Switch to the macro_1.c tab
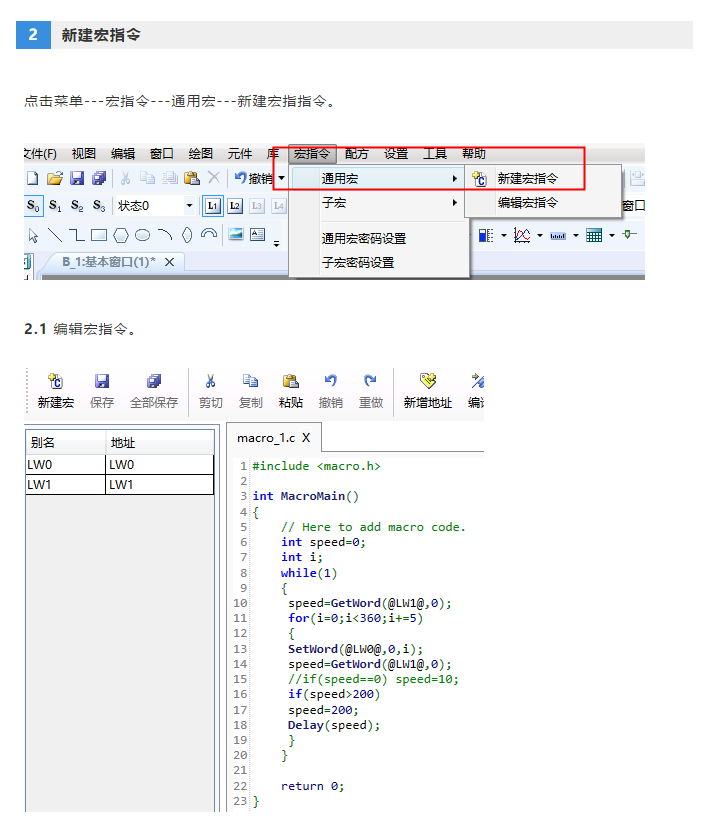708x837 pixels. [x=266, y=438]
